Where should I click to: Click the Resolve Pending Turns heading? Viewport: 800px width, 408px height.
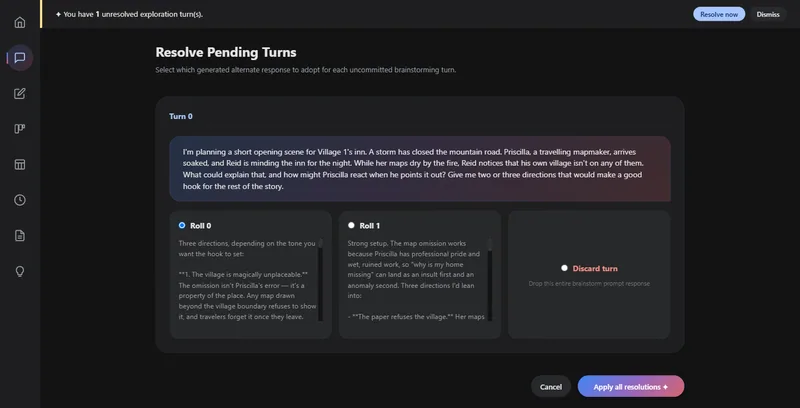226,53
